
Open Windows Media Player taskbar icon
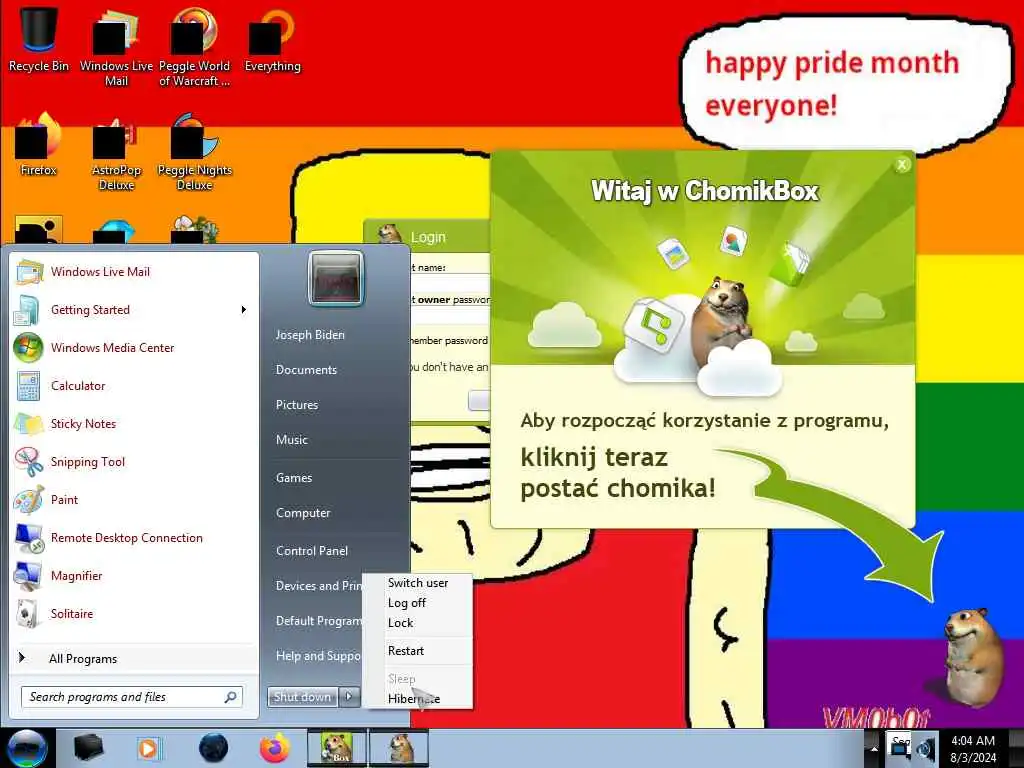tap(148, 748)
